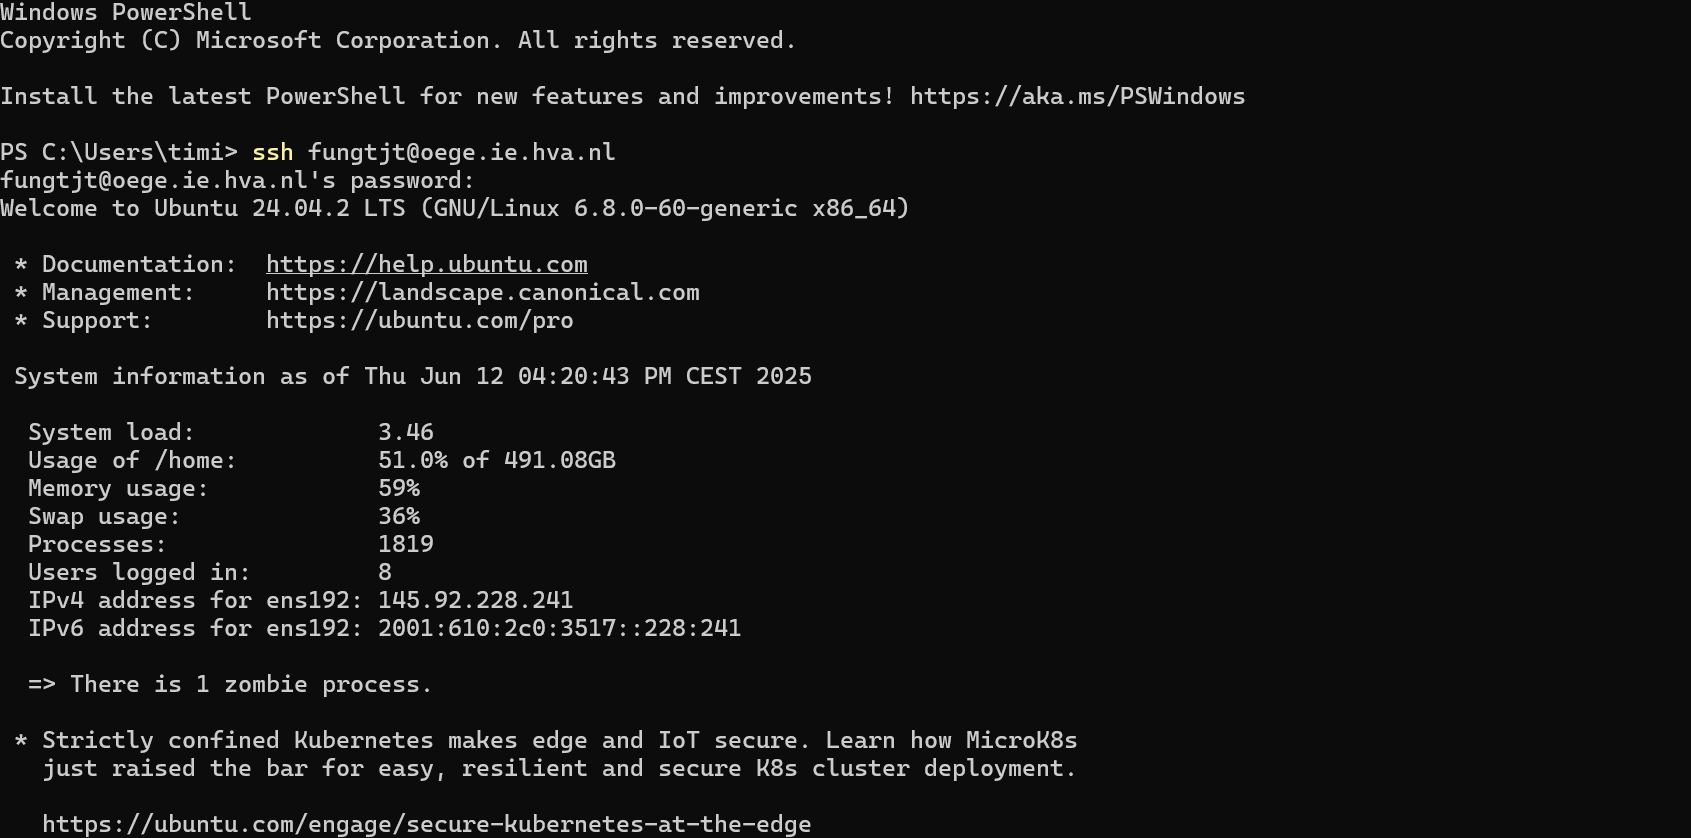Click the PS C:\Users\timi prompt
This screenshot has height=838, width=1691.
tap(118, 153)
